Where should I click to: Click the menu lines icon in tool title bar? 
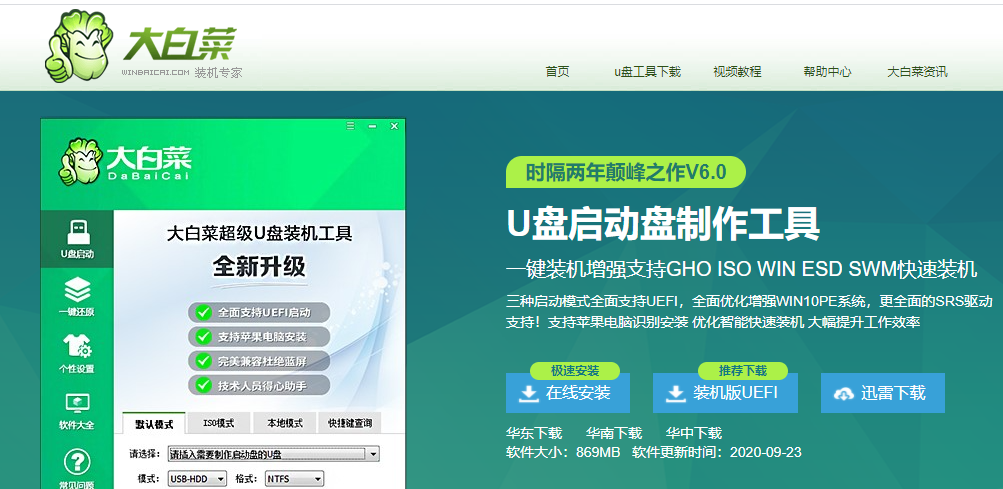tap(350, 126)
